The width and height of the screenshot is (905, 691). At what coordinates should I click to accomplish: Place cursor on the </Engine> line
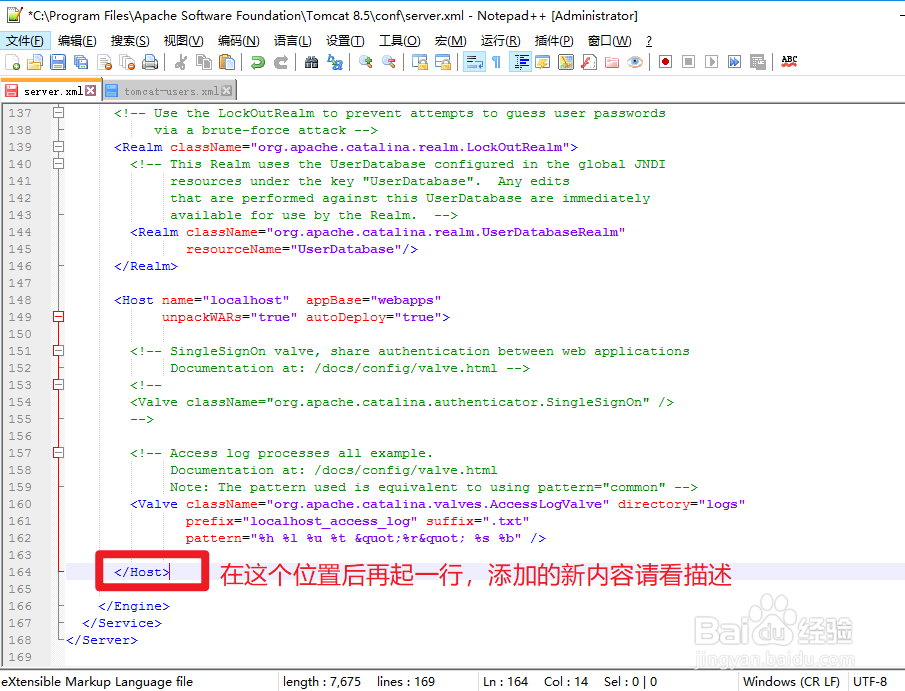coord(134,606)
